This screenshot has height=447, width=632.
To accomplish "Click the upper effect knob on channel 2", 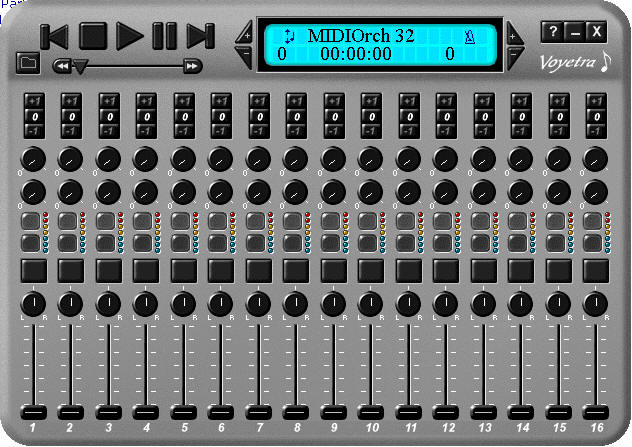I will [x=70, y=159].
